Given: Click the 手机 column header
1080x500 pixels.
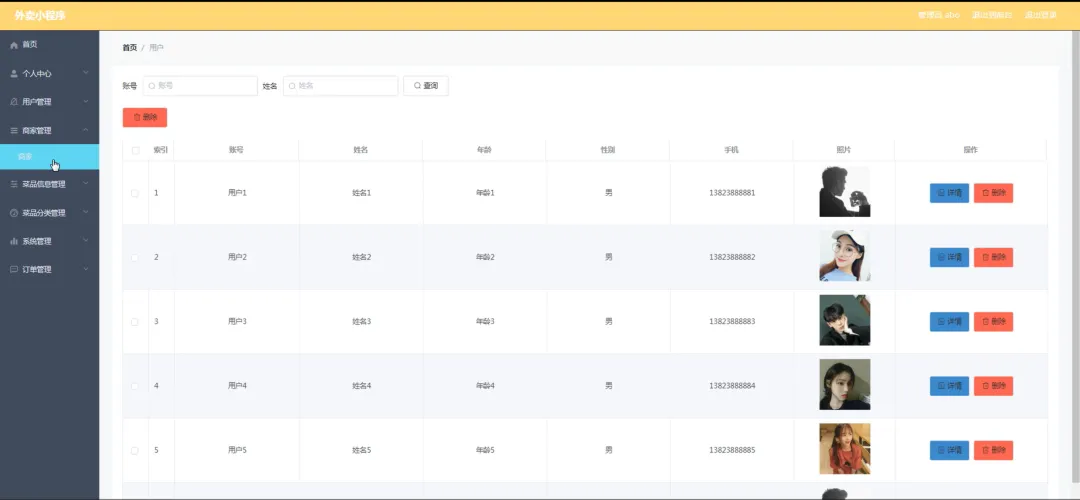Looking at the screenshot, I should (731, 150).
